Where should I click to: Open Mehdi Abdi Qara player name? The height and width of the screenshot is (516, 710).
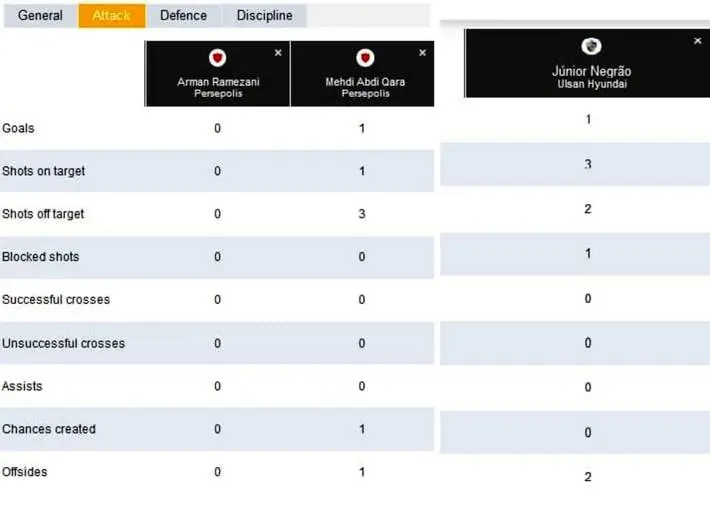point(365,82)
